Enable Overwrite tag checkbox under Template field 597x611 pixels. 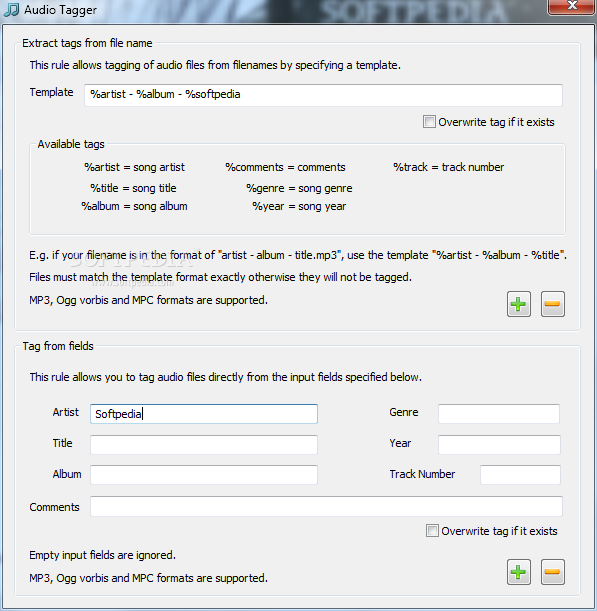pyautogui.click(x=429, y=122)
